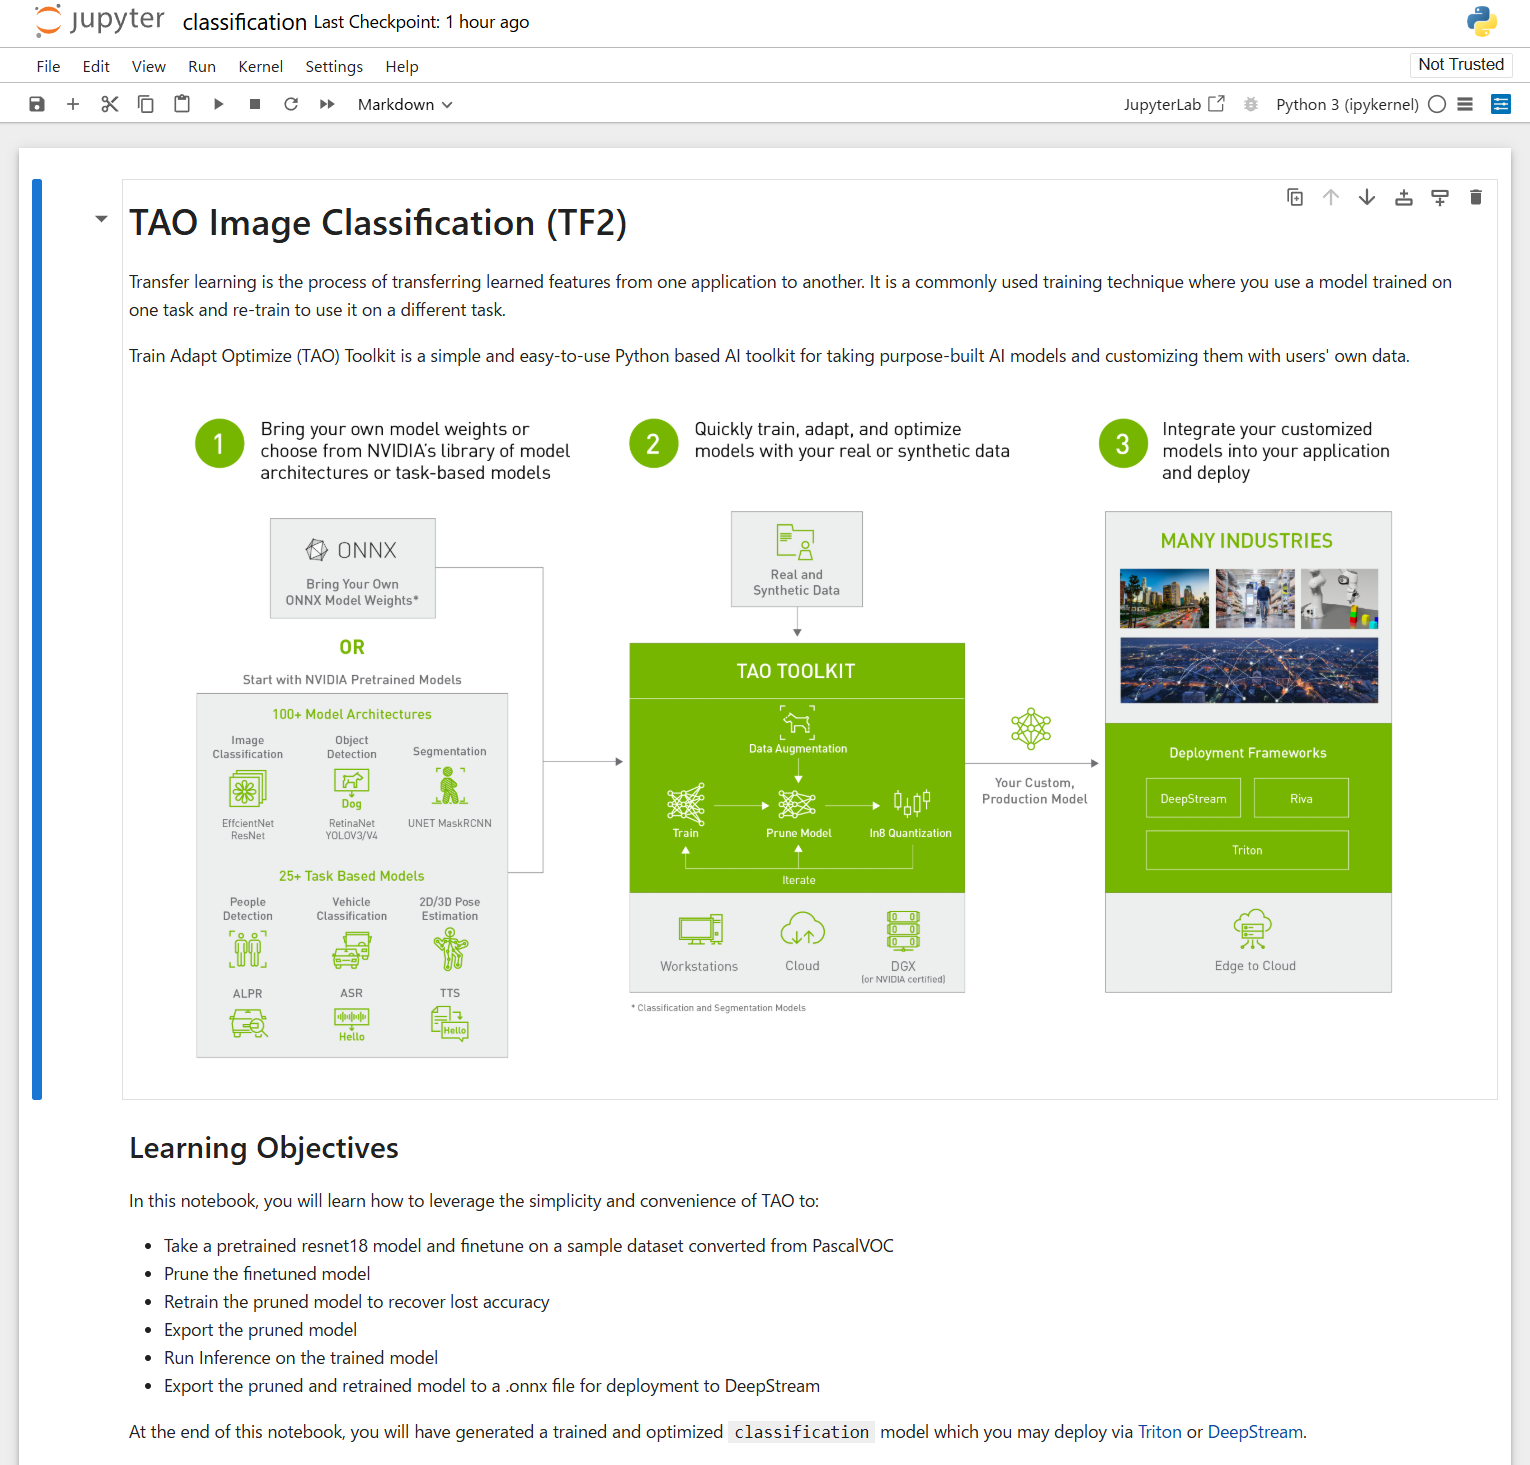This screenshot has width=1530, height=1465.
Task: Delete the selected cell with the trash icon
Action: pyautogui.click(x=1476, y=197)
